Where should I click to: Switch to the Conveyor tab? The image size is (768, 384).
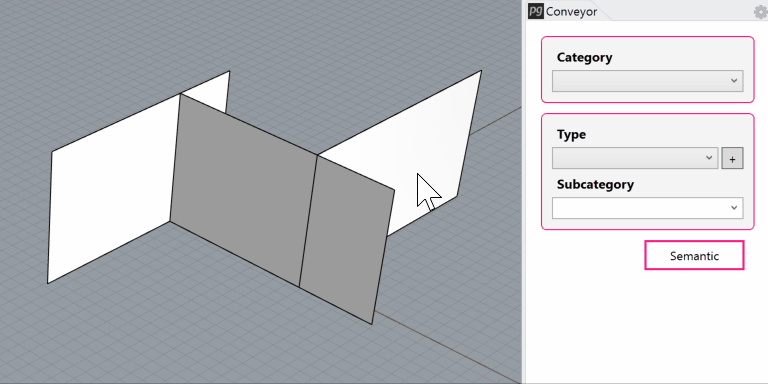tap(571, 11)
